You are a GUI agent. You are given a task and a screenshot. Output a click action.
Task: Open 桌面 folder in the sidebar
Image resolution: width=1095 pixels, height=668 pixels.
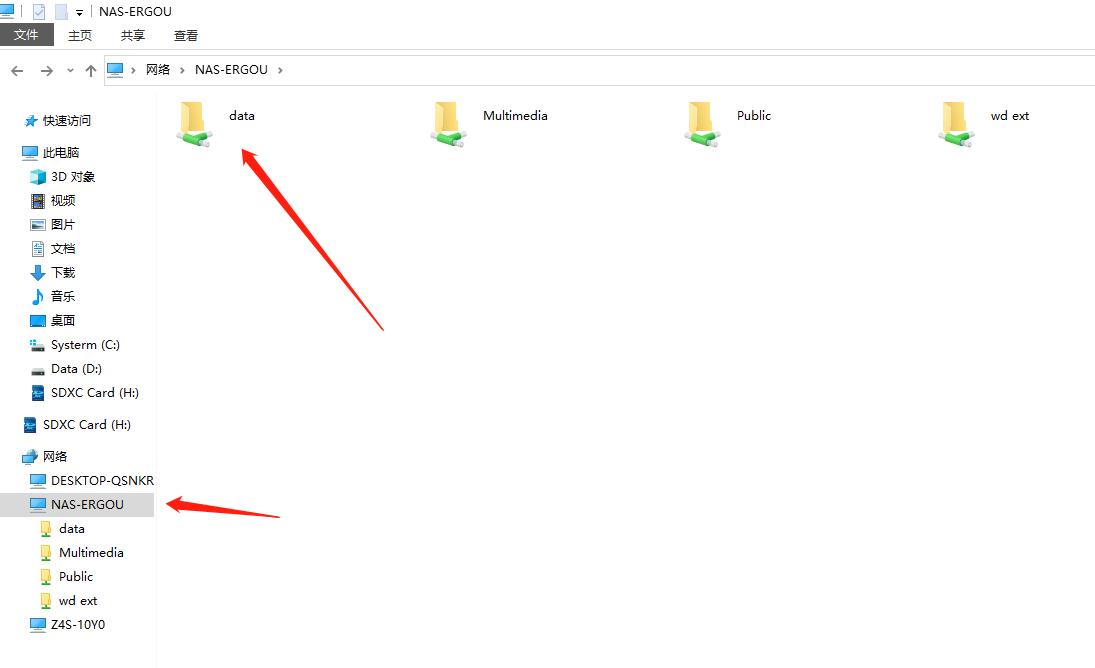[63, 320]
